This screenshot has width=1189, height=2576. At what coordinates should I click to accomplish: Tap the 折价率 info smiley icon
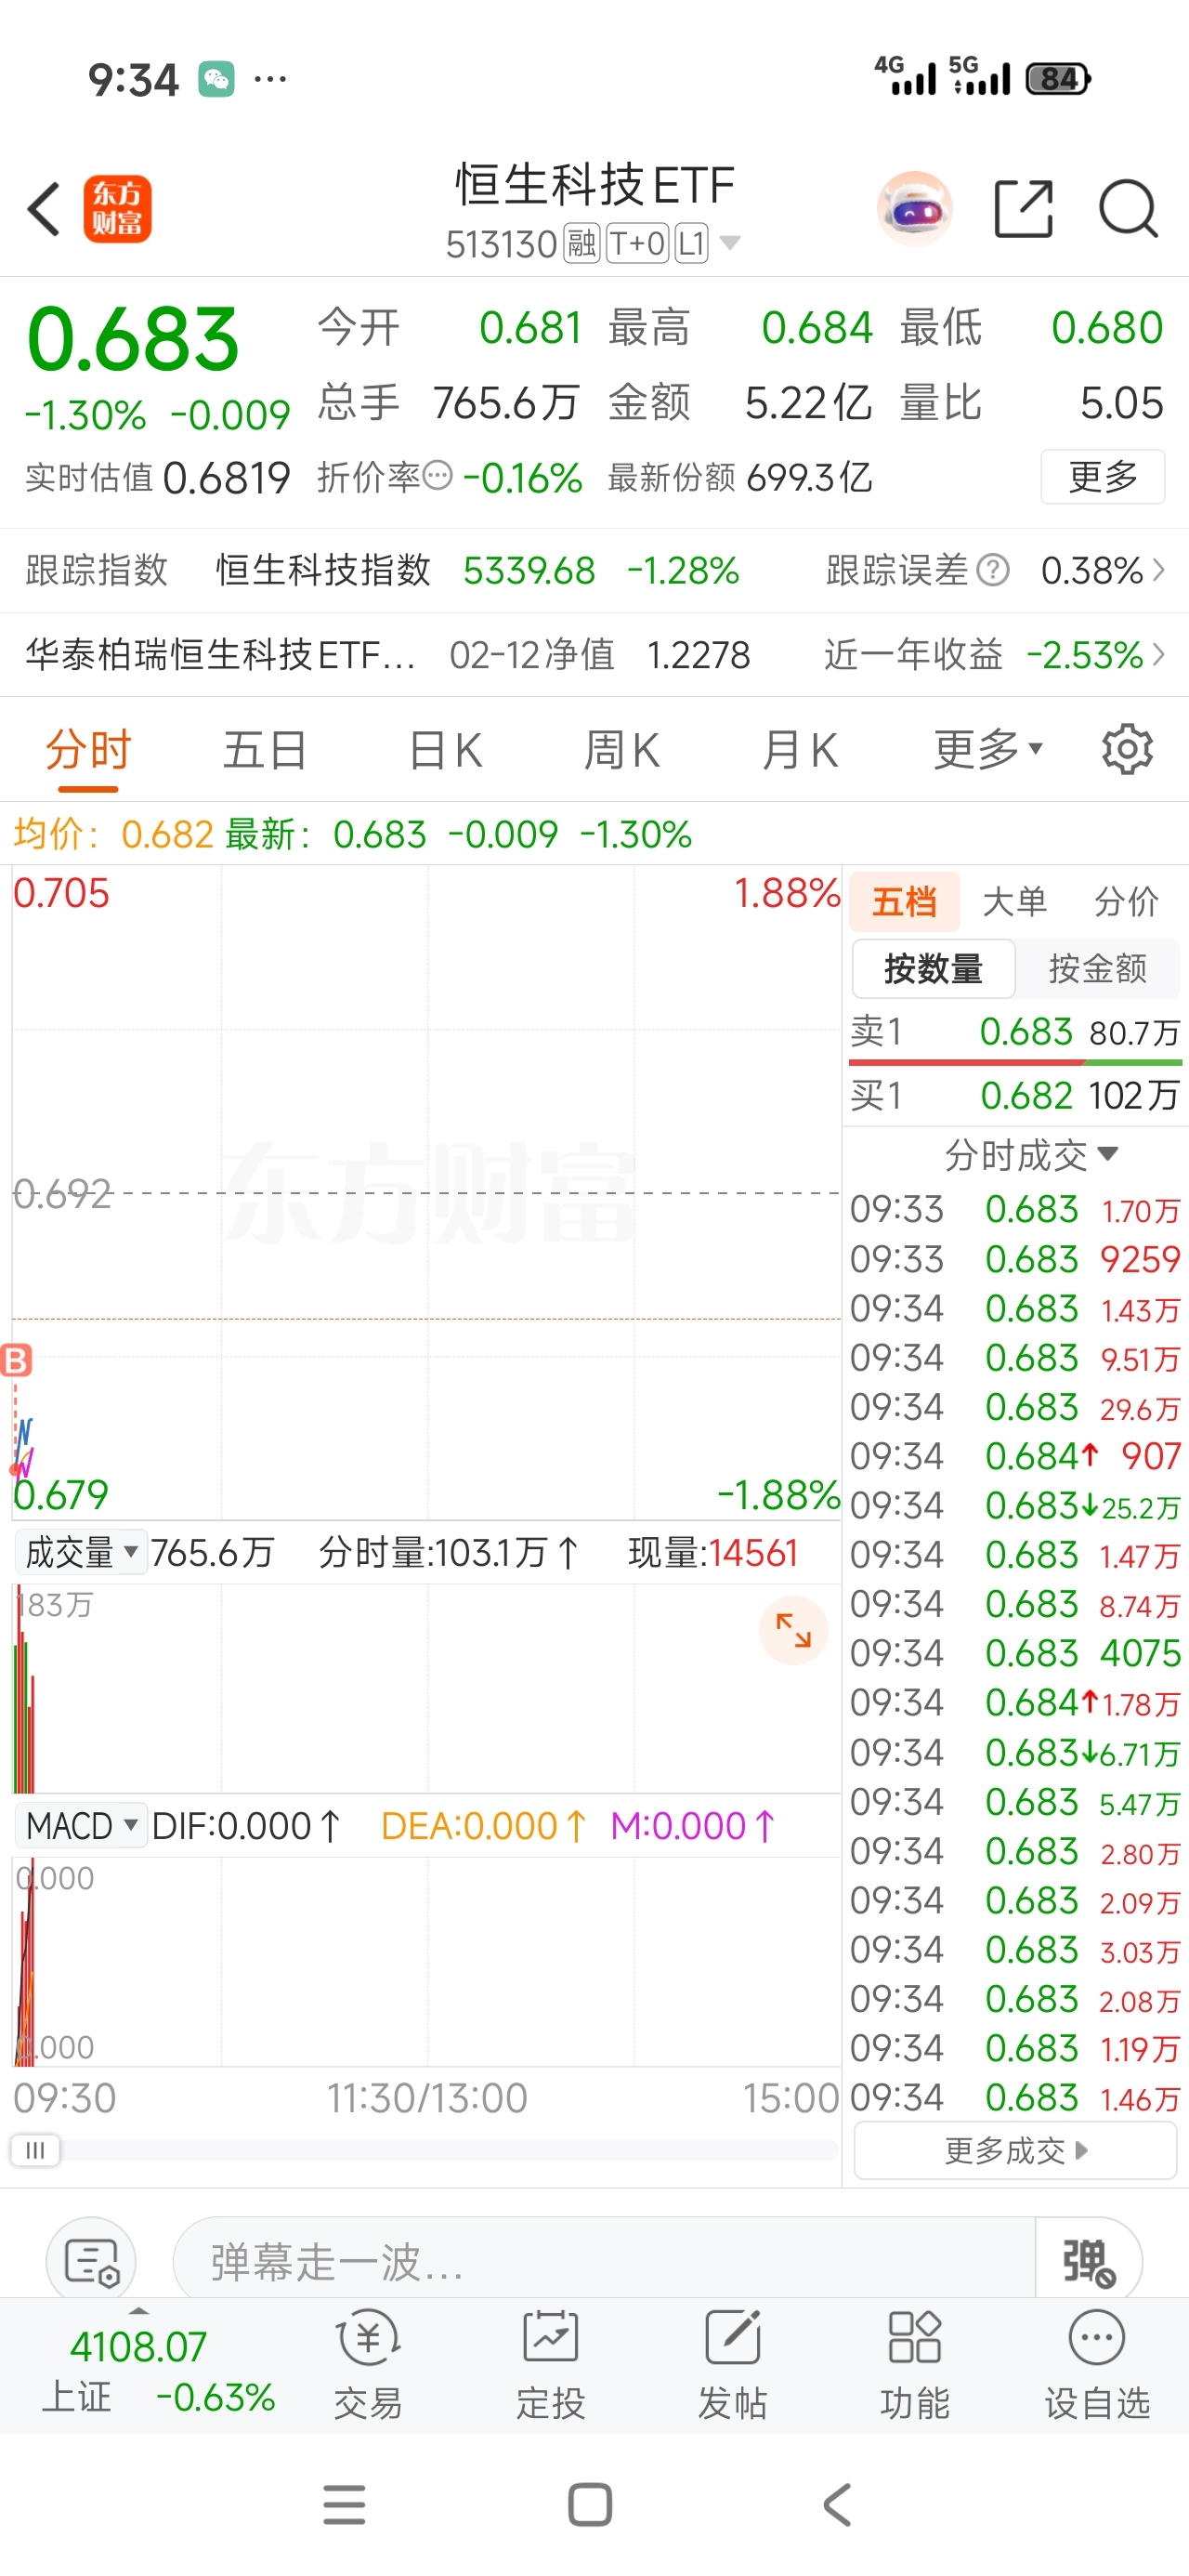click(437, 476)
